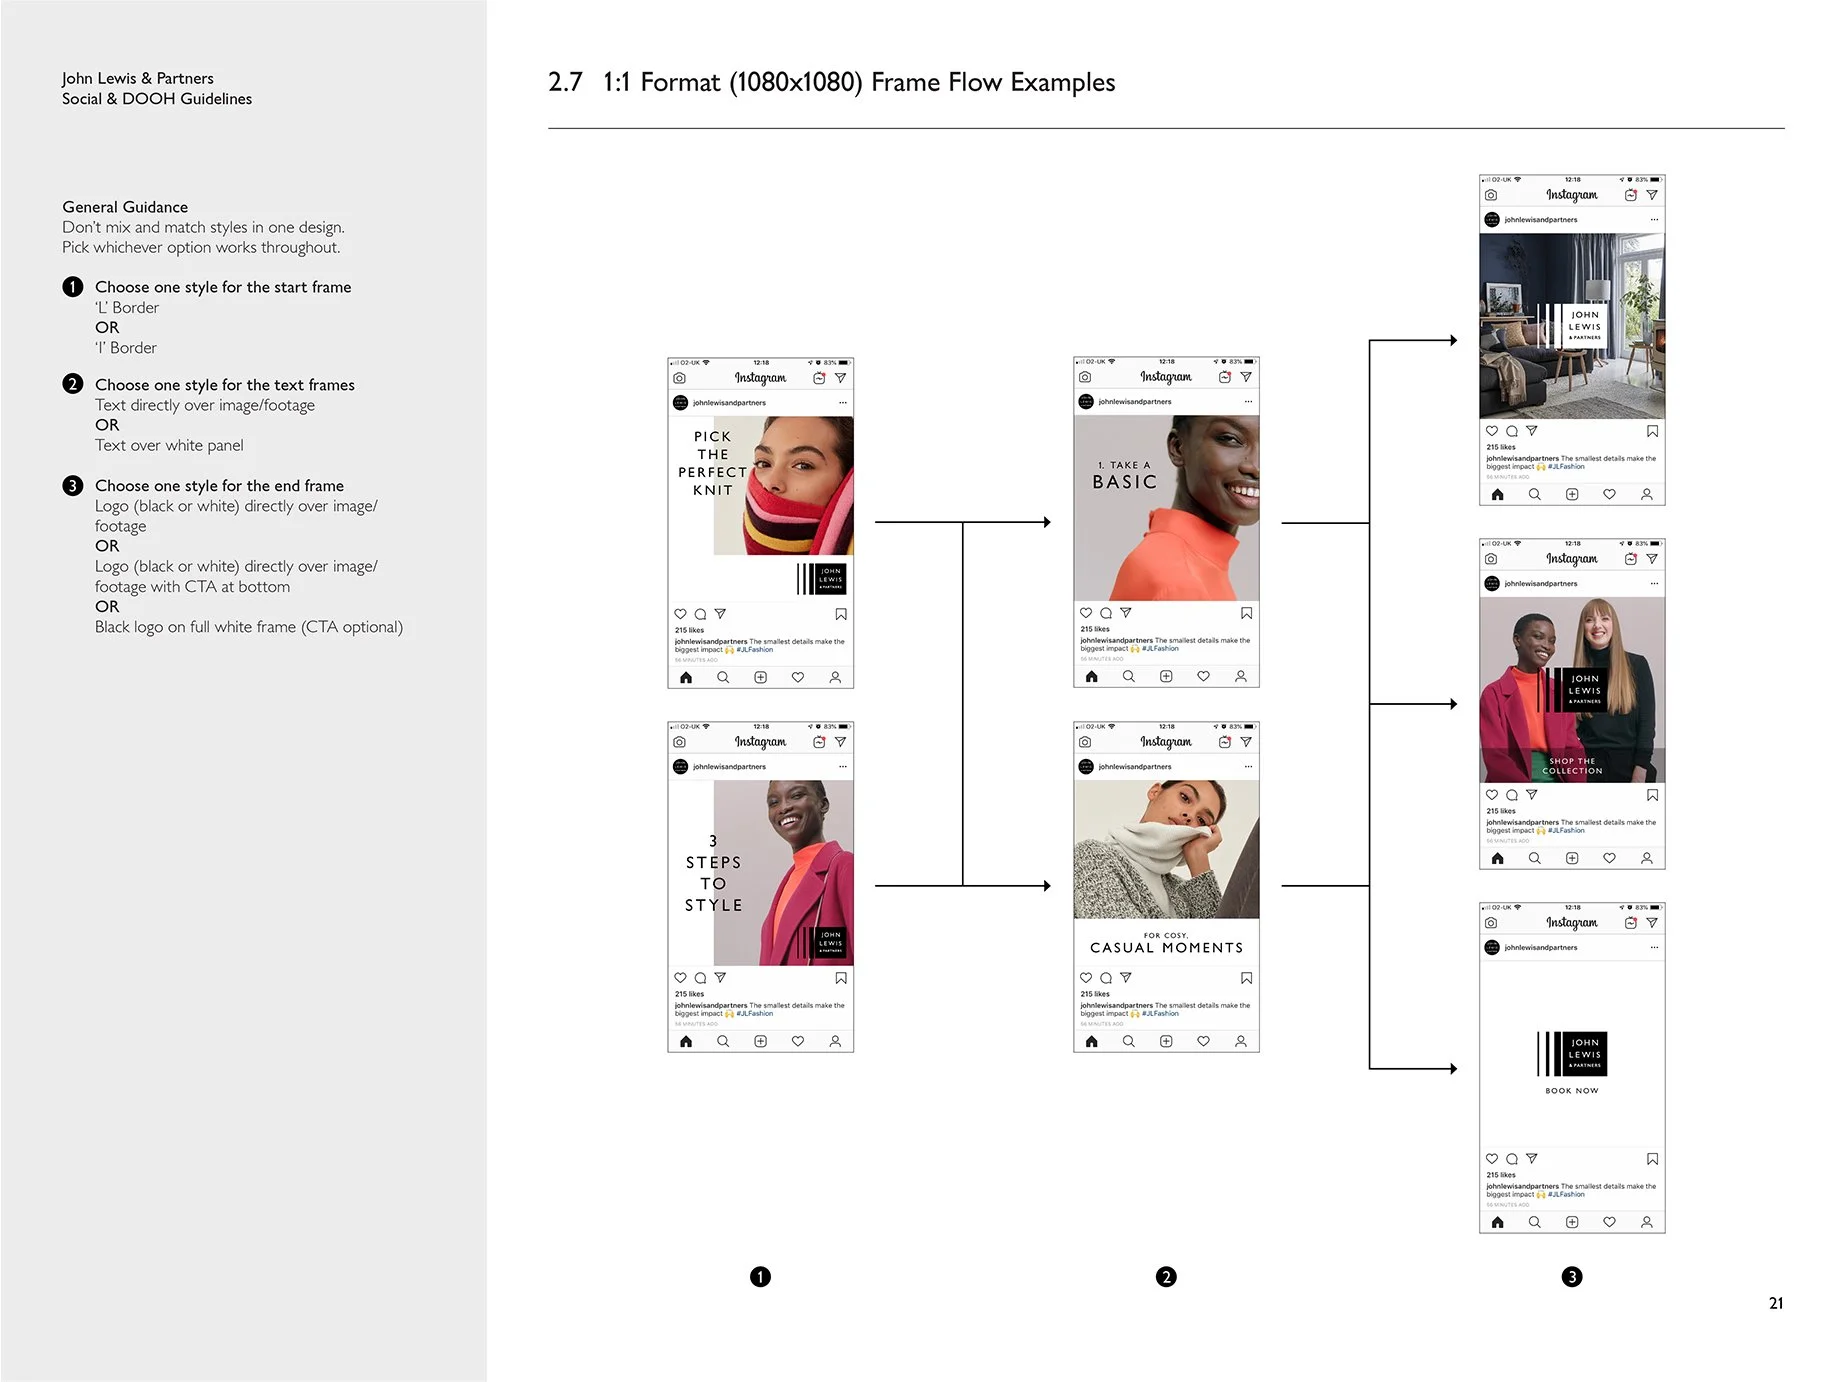Share the Shop the Collection post

click(x=1532, y=795)
